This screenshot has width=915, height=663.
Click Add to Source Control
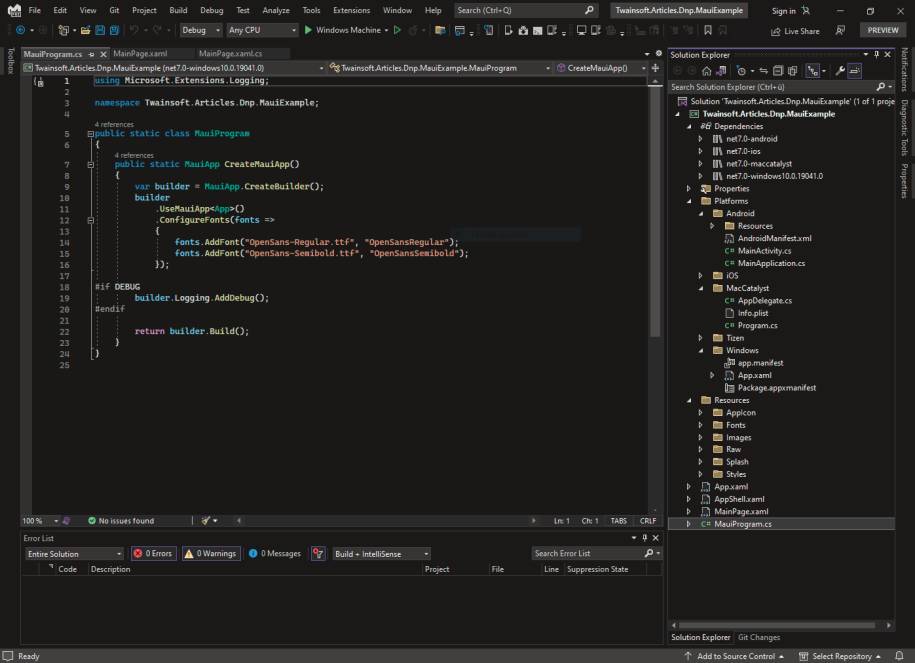[x=735, y=657]
